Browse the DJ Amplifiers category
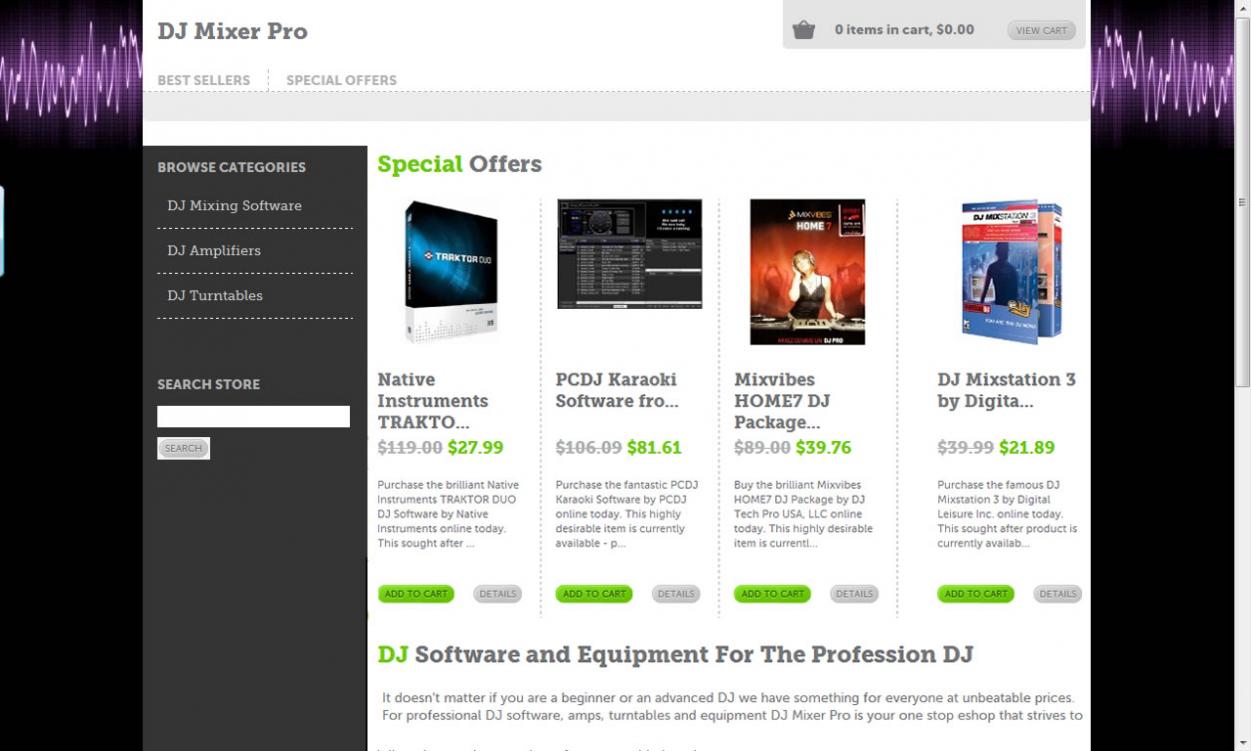The height and width of the screenshot is (751, 1251). (x=214, y=250)
